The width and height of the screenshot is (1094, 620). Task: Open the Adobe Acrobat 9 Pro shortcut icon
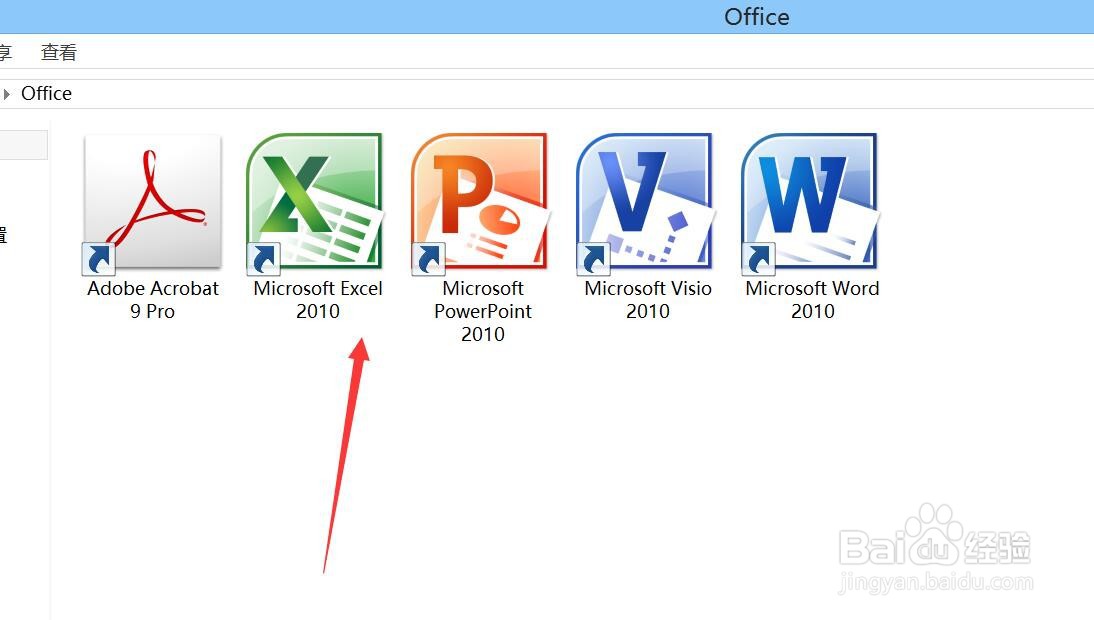pyautogui.click(x=152, y=203)
